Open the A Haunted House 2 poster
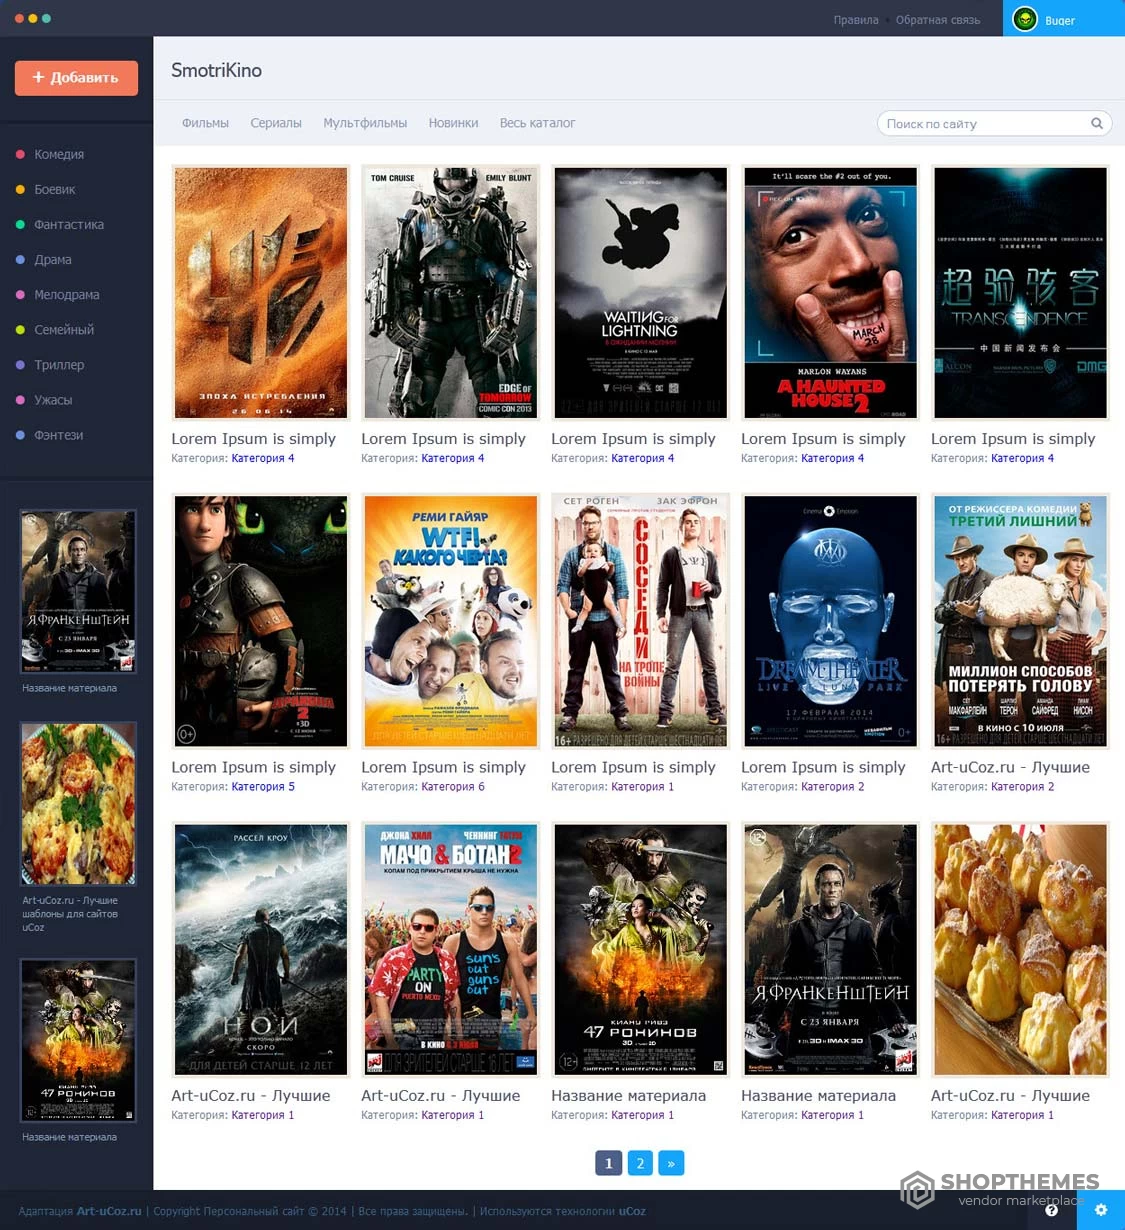The height and width of the screenshot is (1230, 1125). point(831,293)
